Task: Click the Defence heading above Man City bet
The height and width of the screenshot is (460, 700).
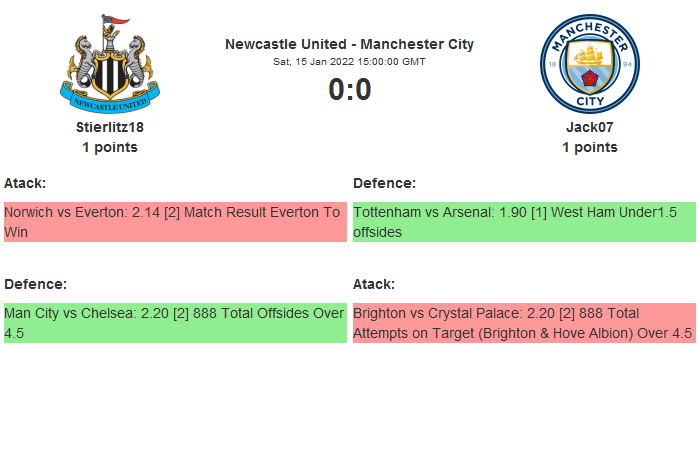Action: point(35,284)
